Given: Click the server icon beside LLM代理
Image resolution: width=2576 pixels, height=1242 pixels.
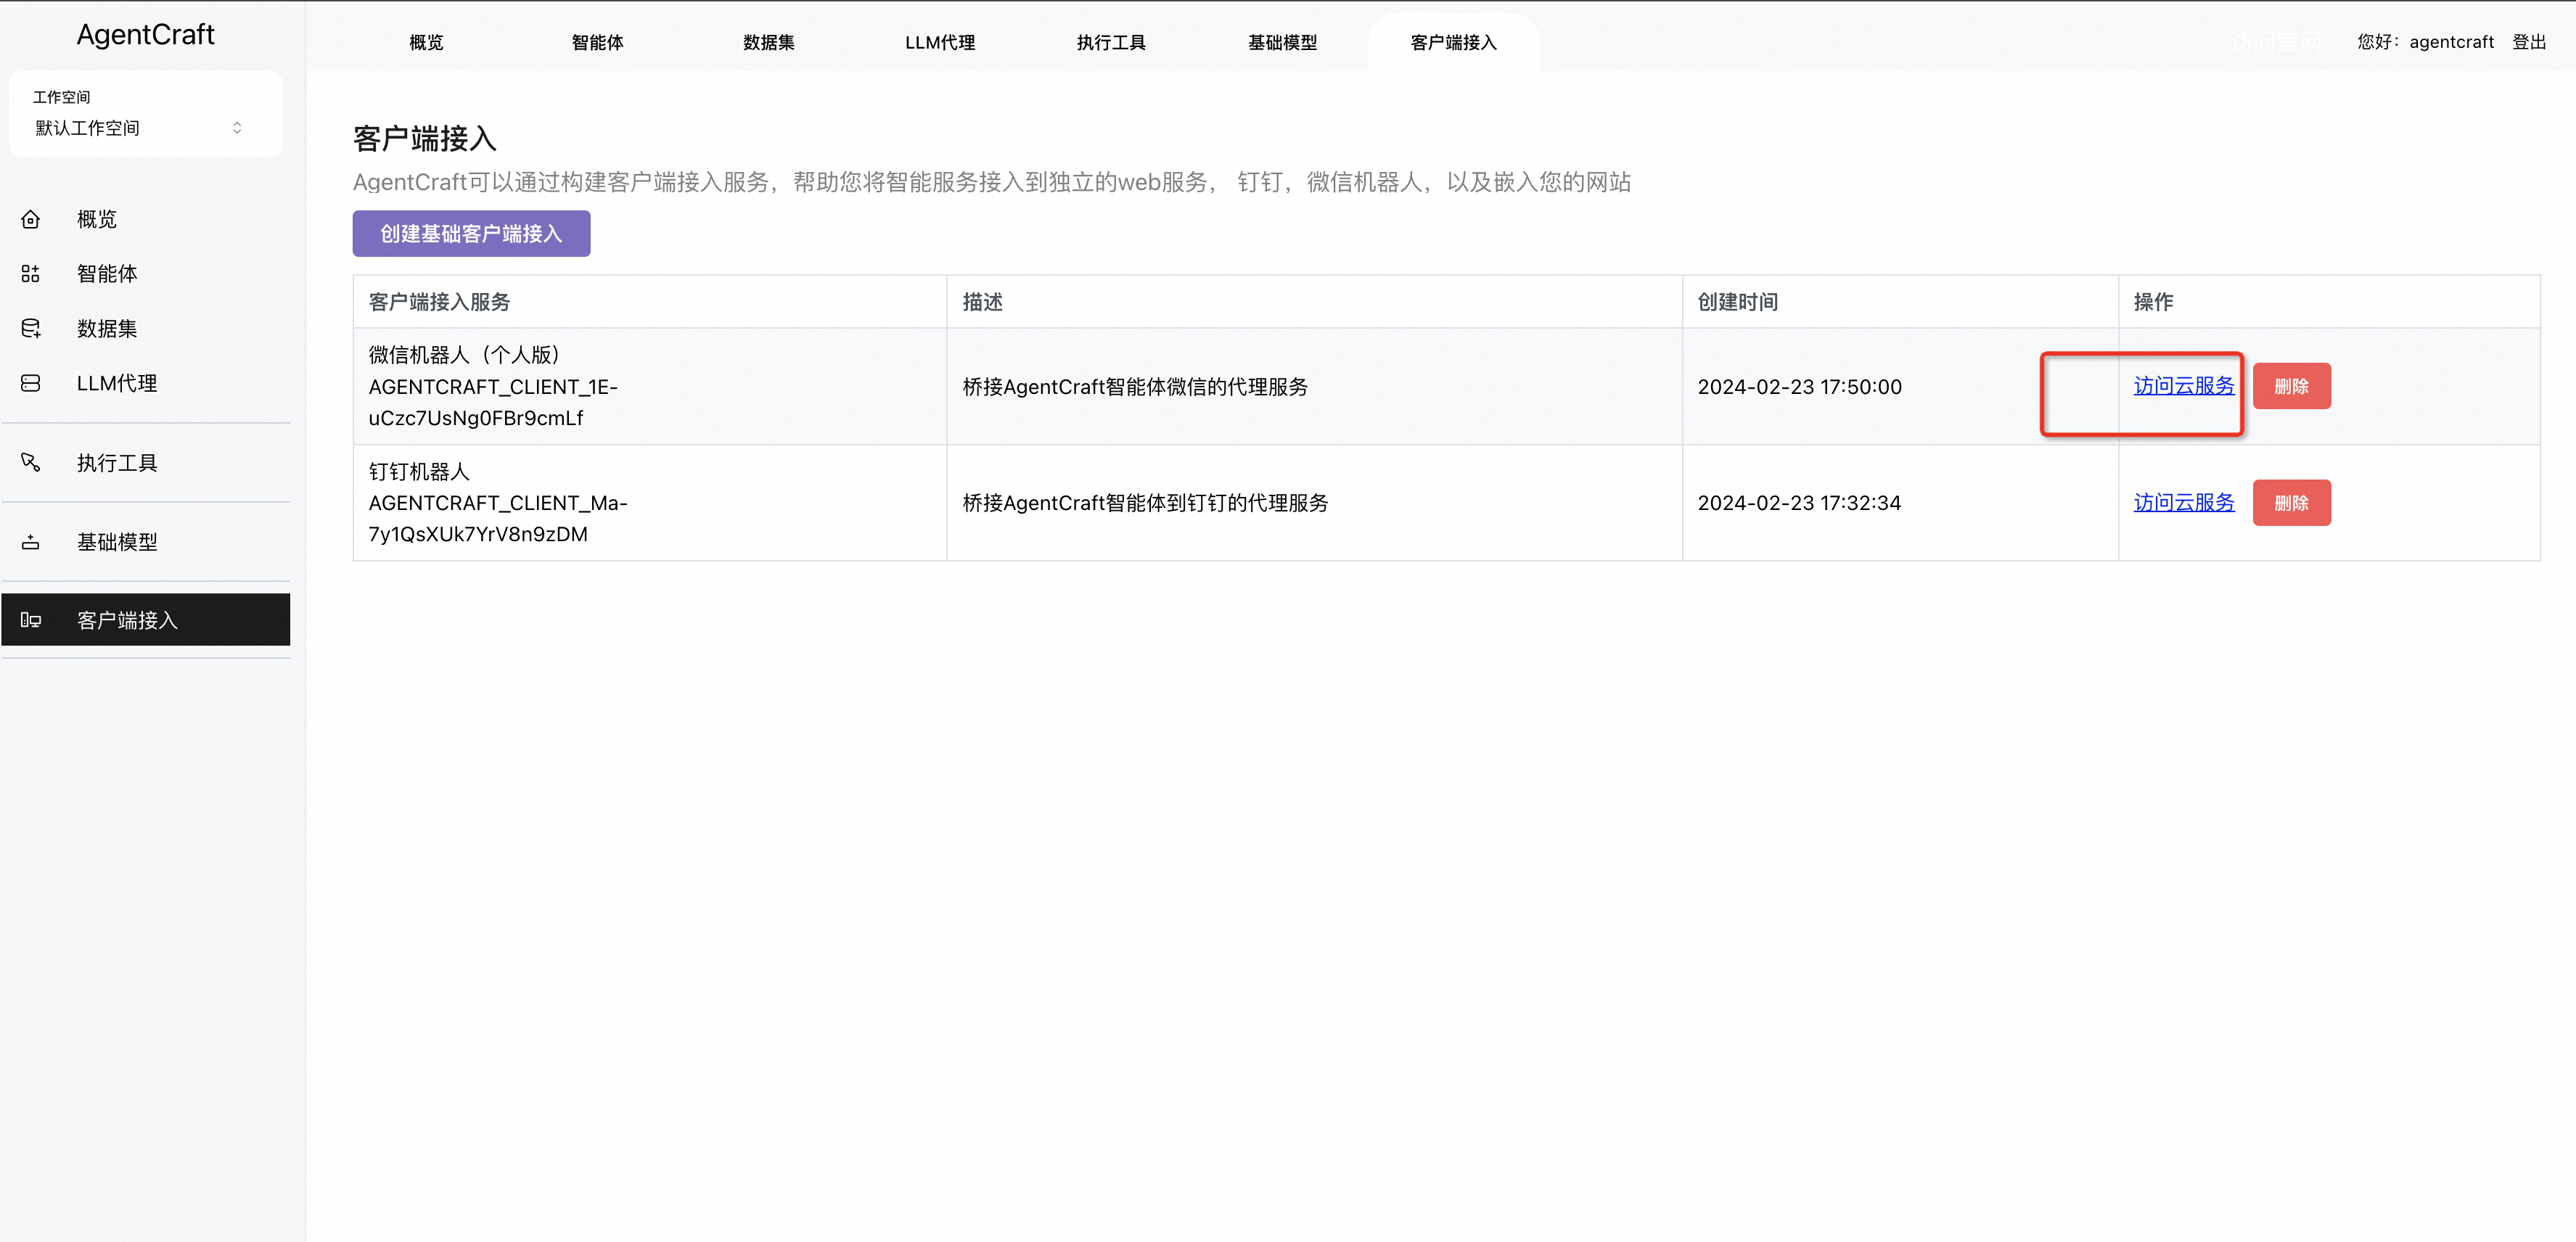Looking at the screenshot, I should [31, 383].
